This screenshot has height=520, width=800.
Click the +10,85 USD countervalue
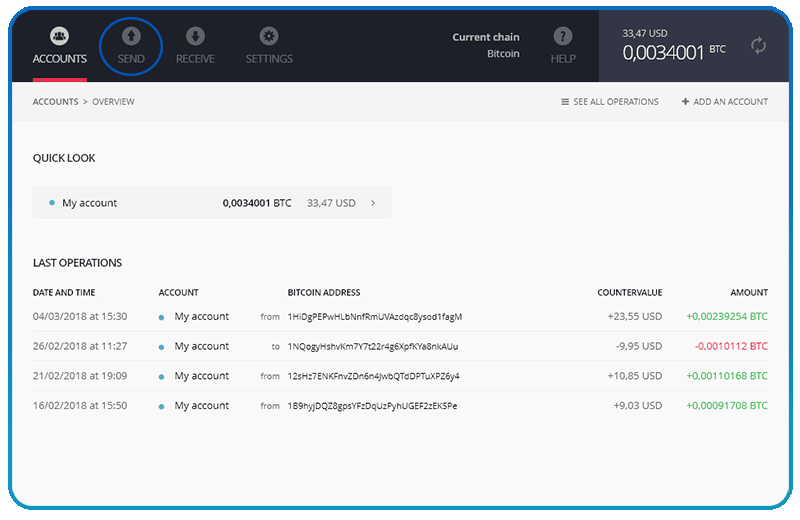click(x=635, y=376)
